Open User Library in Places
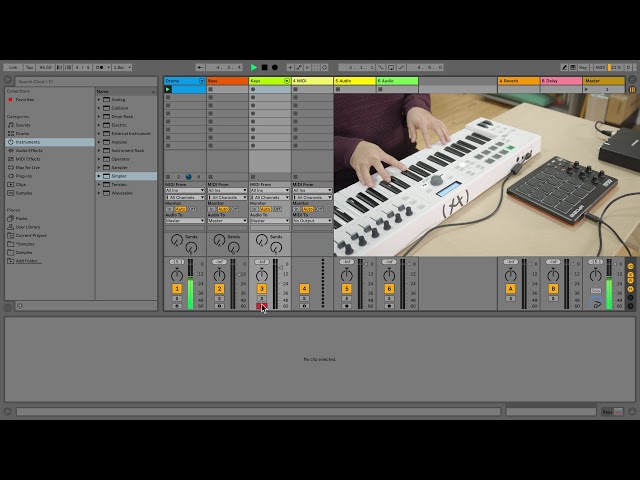This screenshot has height=480, width=640. point(28,227)
